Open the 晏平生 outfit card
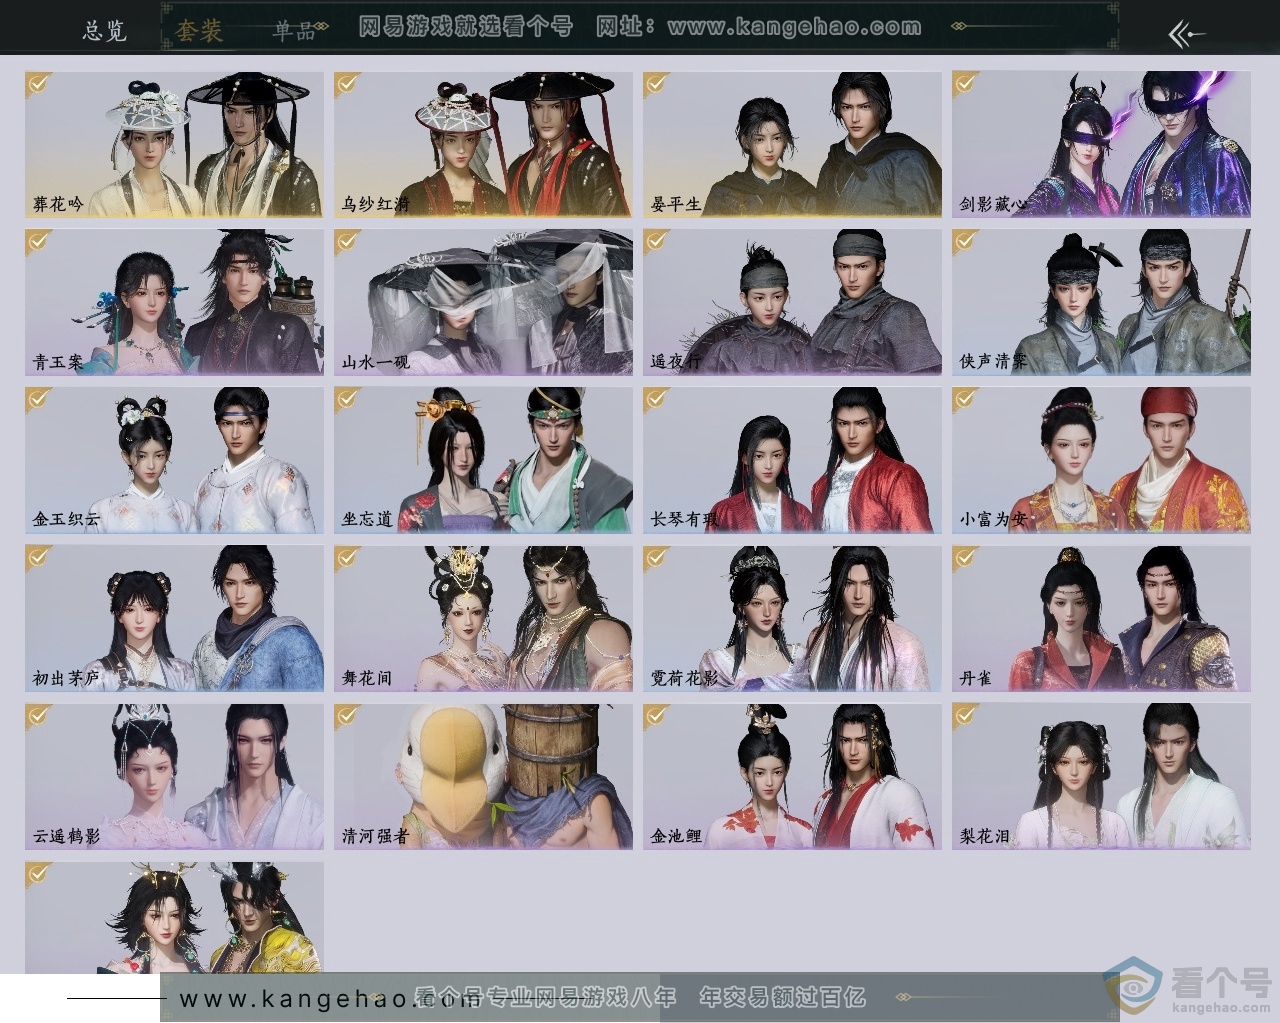 792,145
